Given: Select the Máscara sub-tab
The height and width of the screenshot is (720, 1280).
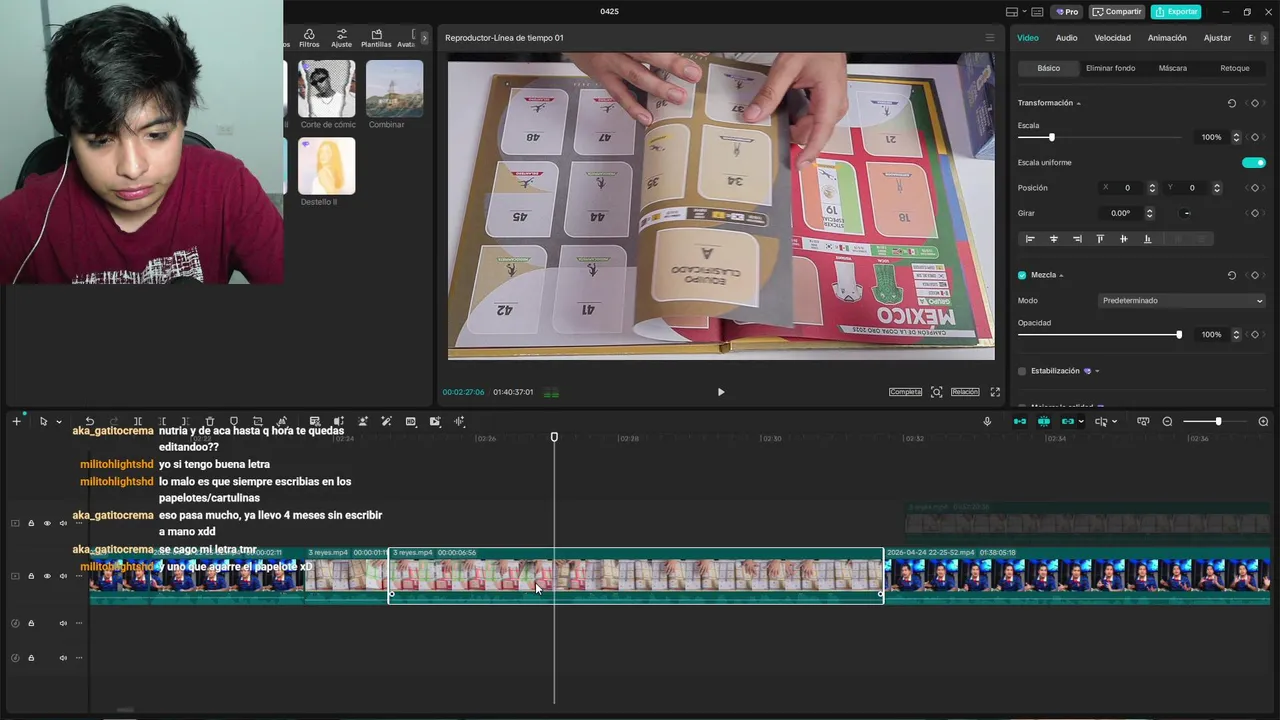Looking at the screenshot, I should (x=1172, y=68).
